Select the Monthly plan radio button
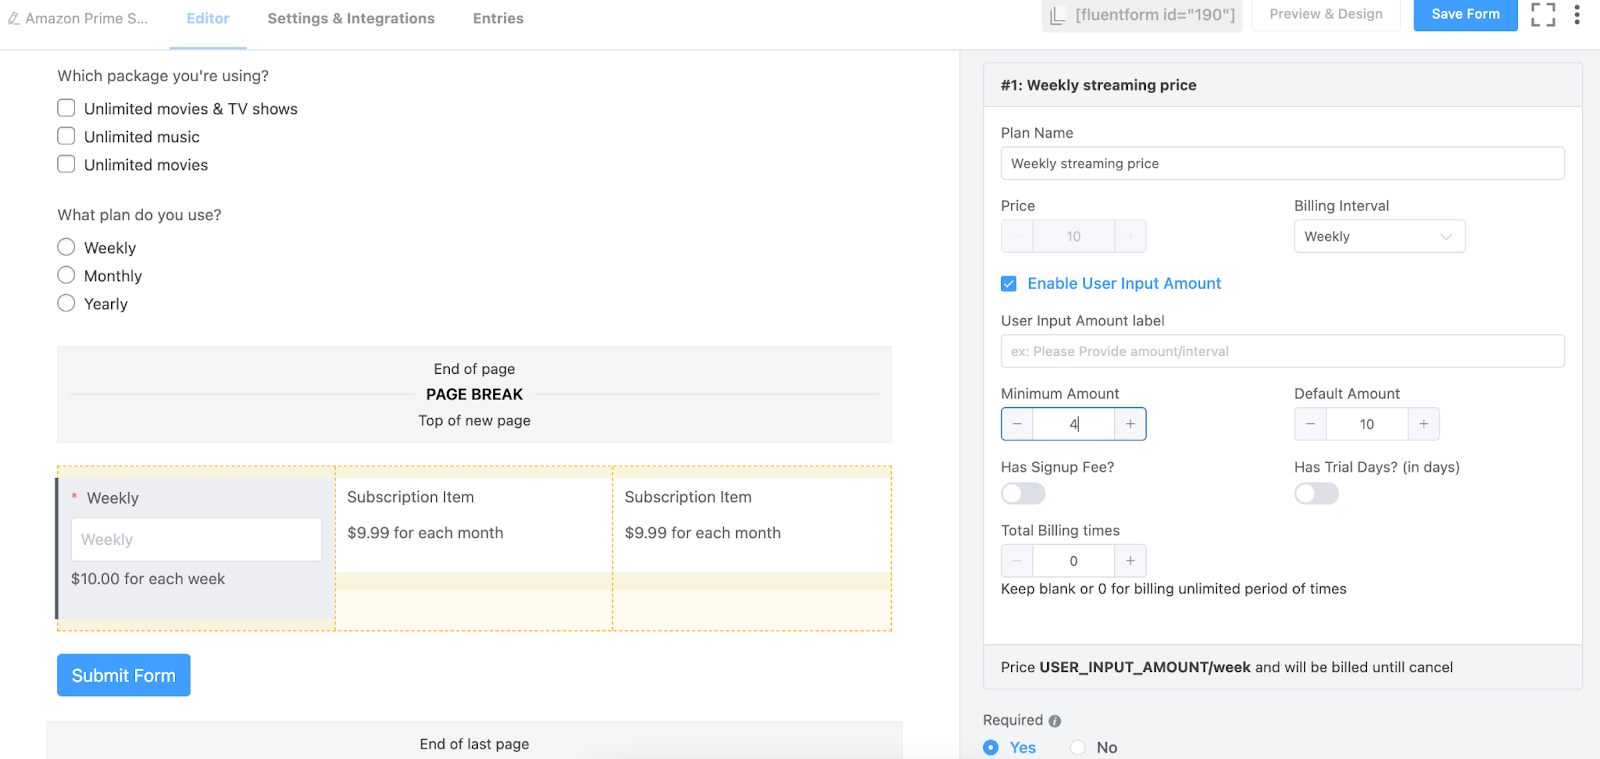The image size is (1600, 759). click(x=66, y=275)
